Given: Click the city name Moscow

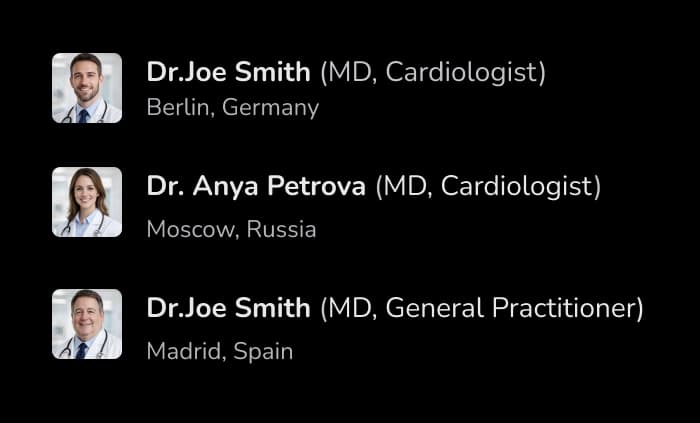Looking at the screenshot, I should pos(192,230).
